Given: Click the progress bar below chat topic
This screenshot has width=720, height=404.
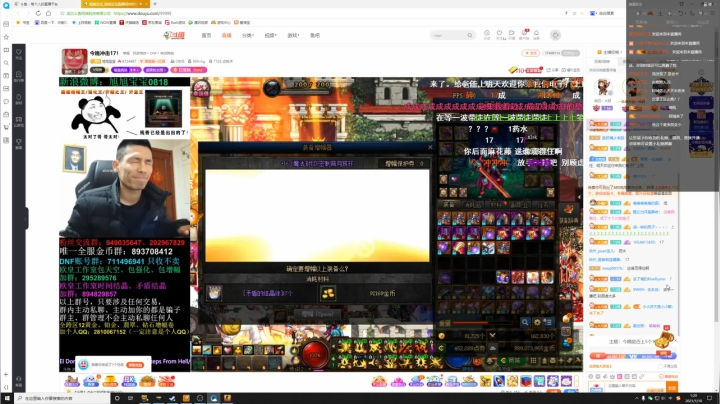Looking at the screenshot, I should 633,356.
